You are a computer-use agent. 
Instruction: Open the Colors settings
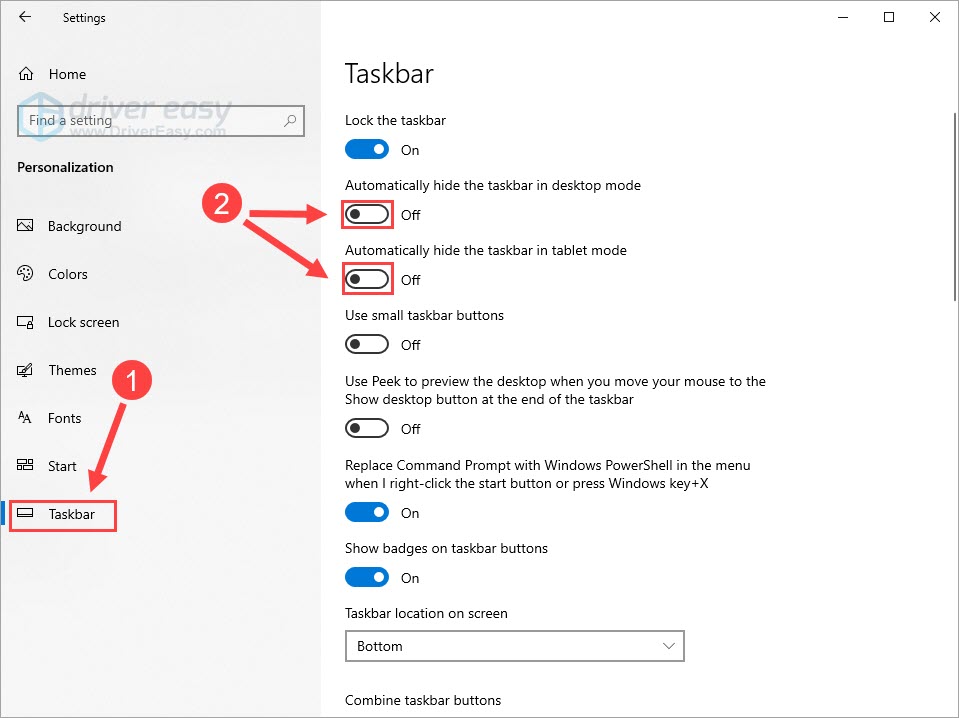tap(67, 274)
